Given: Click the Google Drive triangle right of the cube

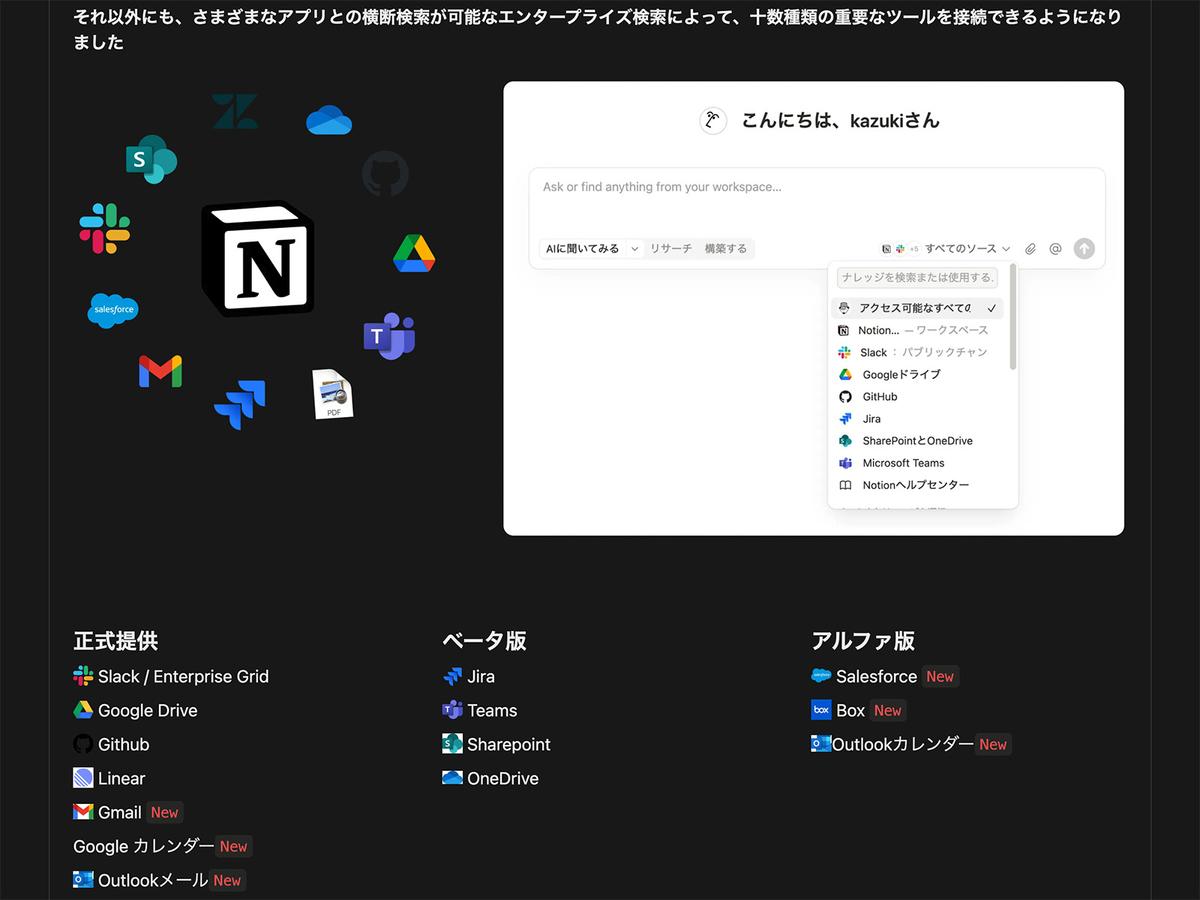Looking at the screenshot, I should [x=414, y=253].
